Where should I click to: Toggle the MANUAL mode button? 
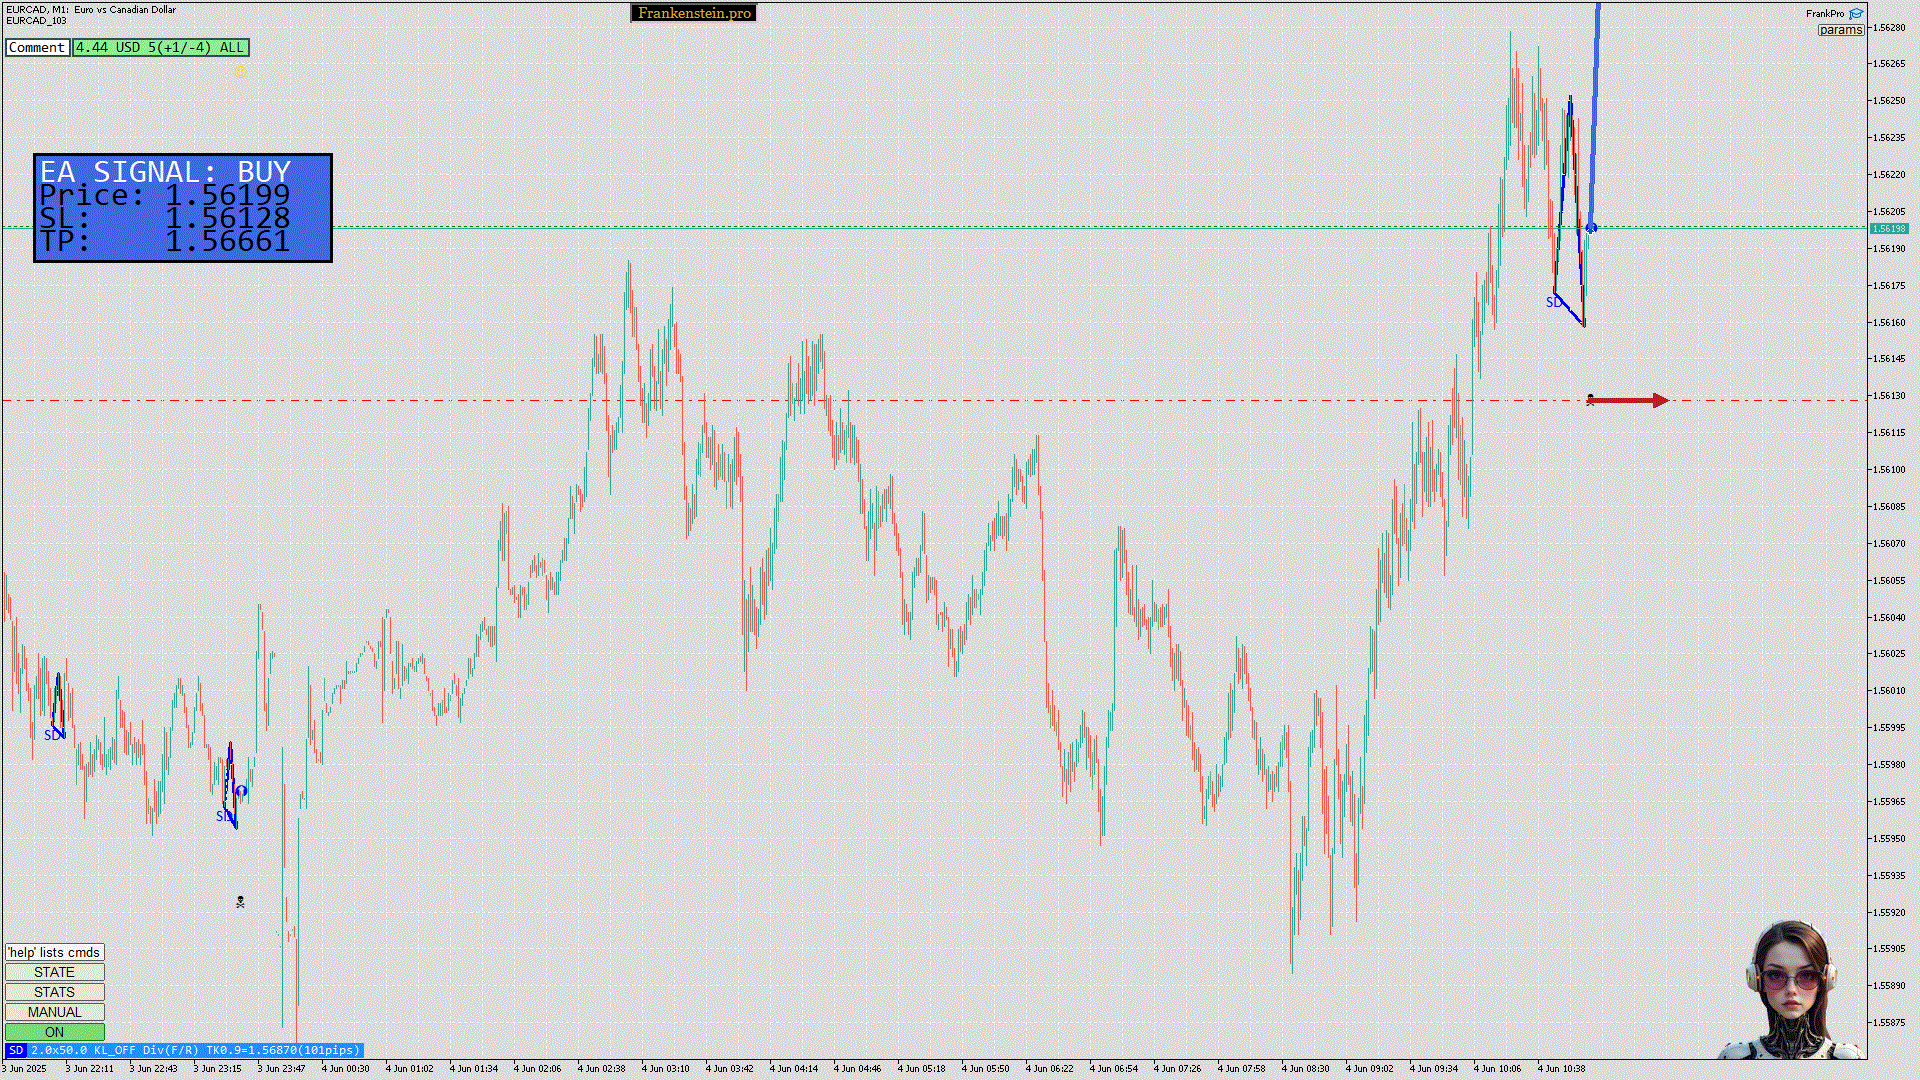click(54, 1012)
